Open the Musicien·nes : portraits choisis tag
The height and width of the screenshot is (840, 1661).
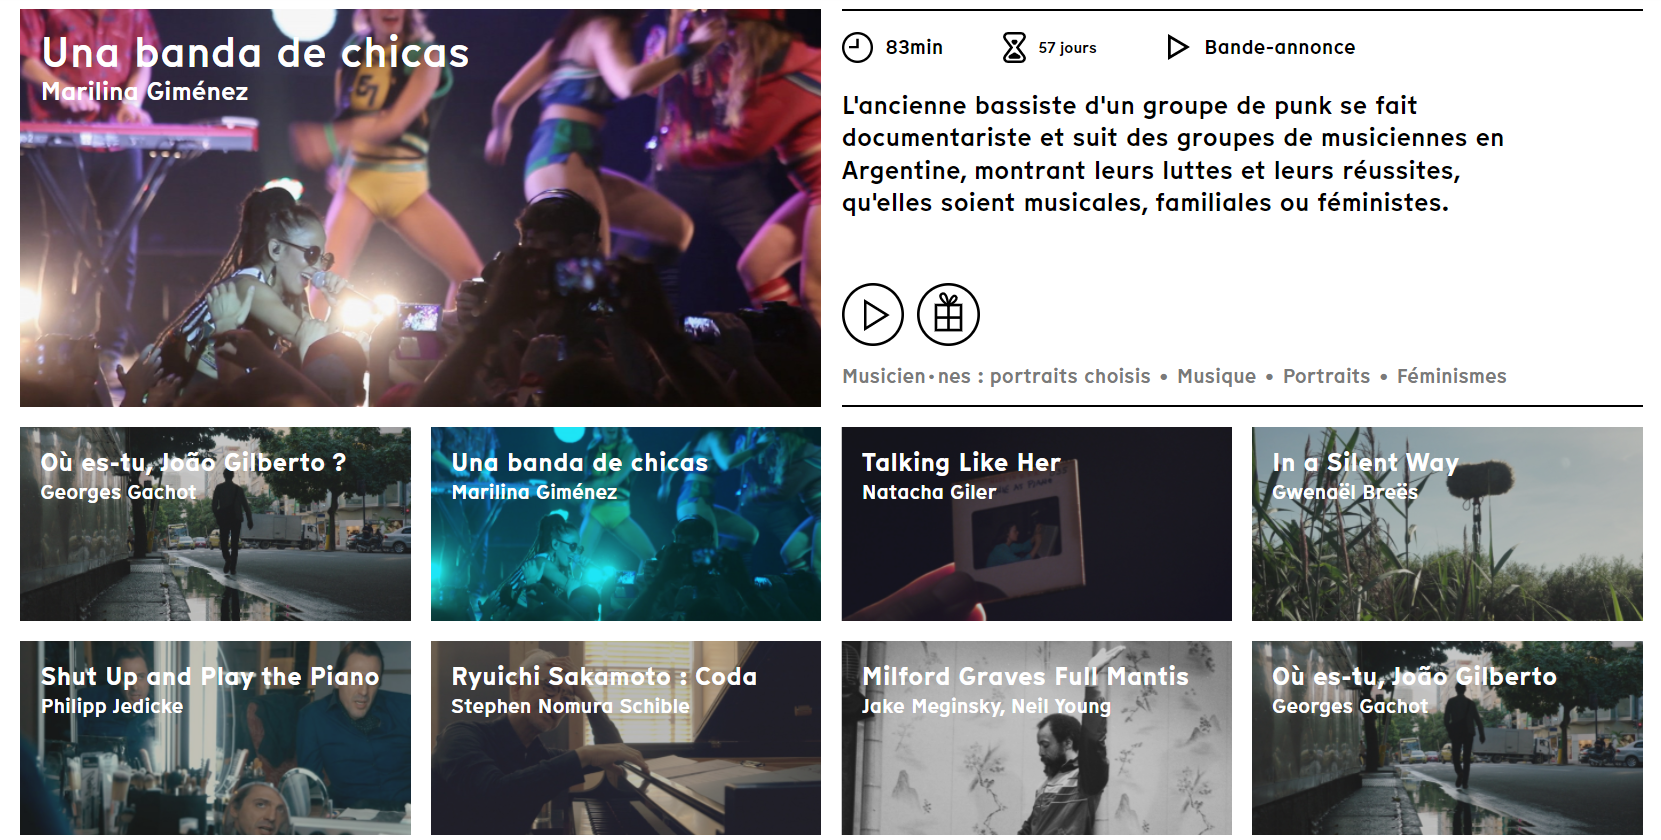click(x=996, y=376)
